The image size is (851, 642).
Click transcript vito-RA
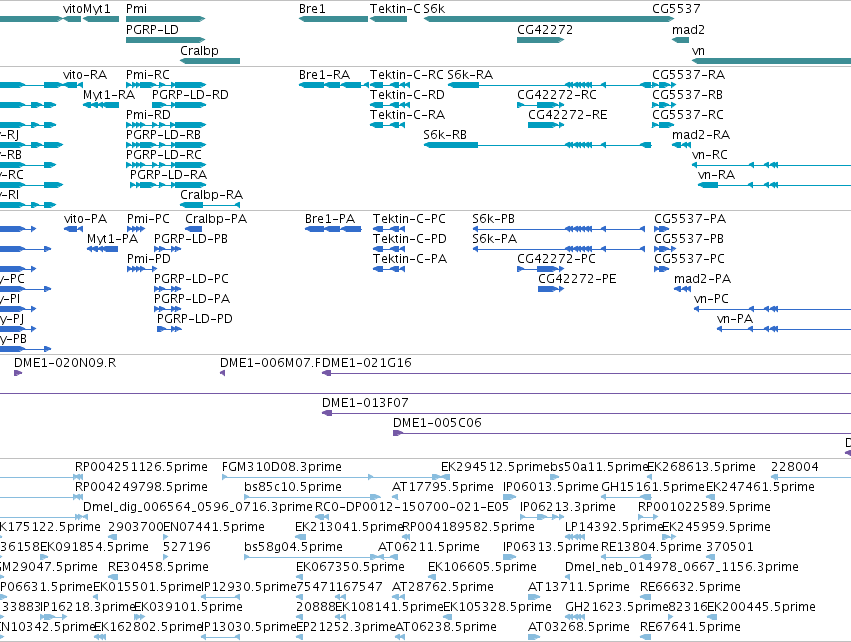tap(85, 74)
